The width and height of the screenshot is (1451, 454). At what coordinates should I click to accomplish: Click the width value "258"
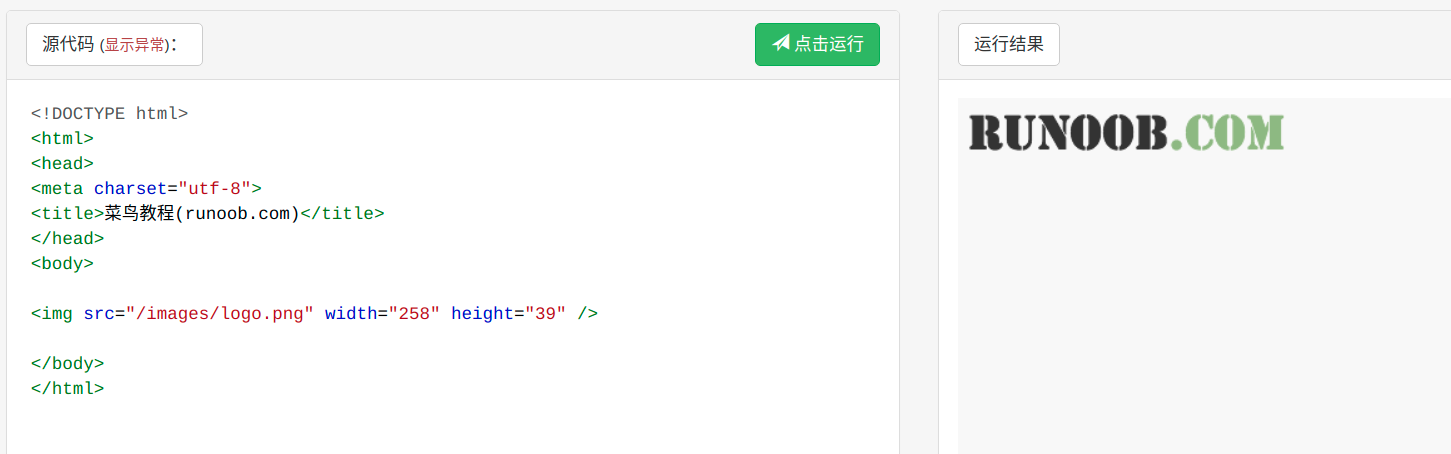414,314
